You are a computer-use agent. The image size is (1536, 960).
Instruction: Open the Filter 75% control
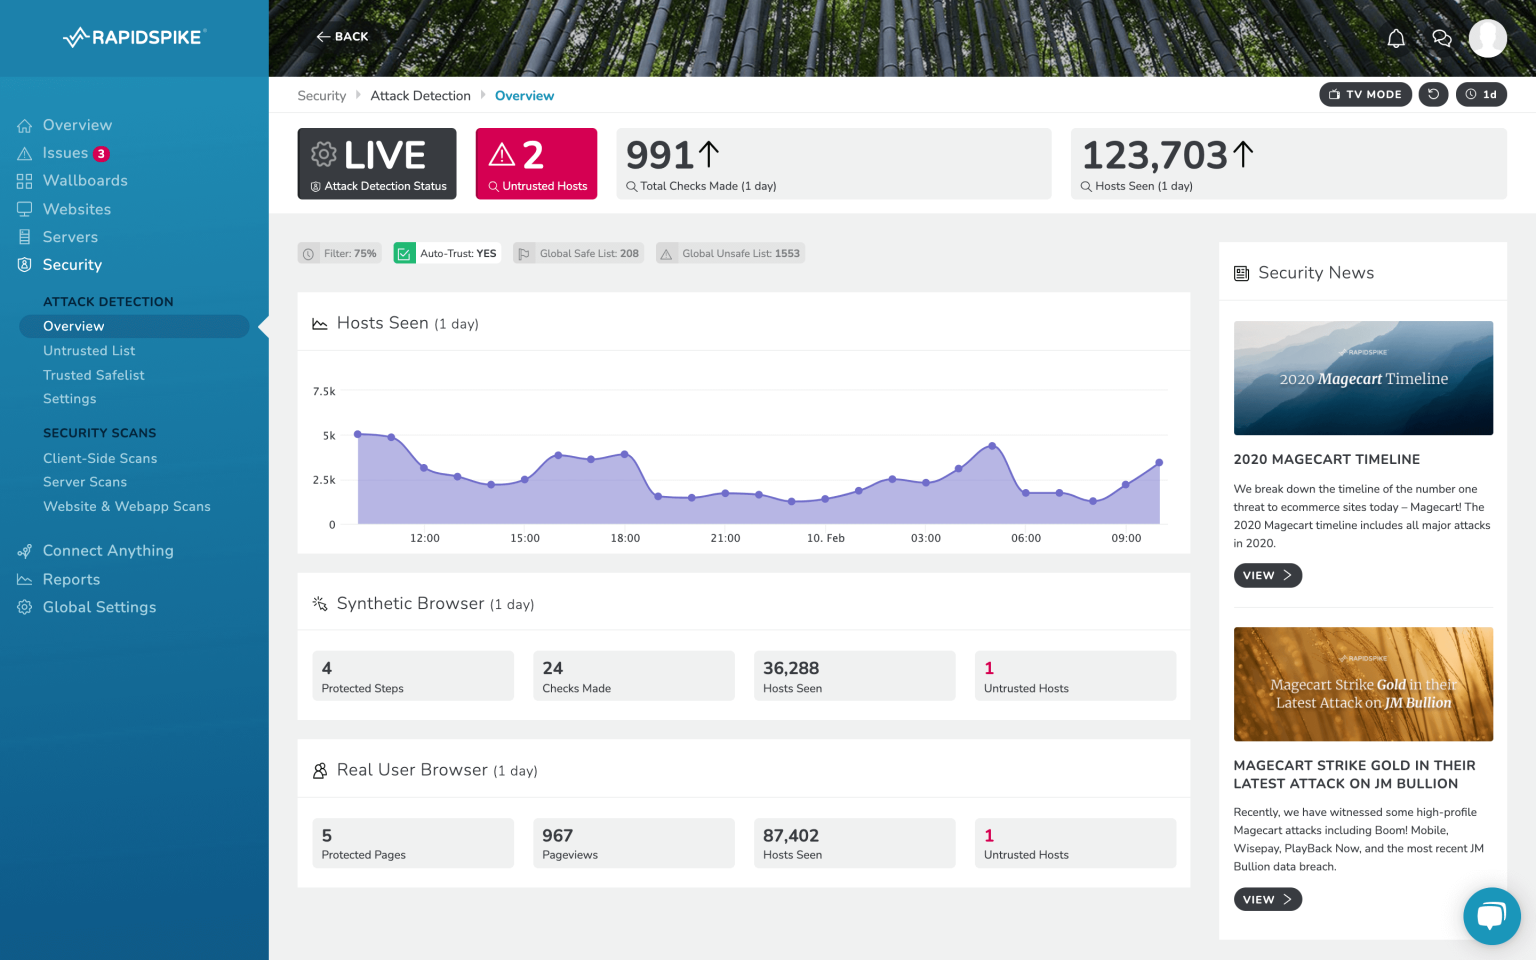pyautogui.click(x=339, y=252)
